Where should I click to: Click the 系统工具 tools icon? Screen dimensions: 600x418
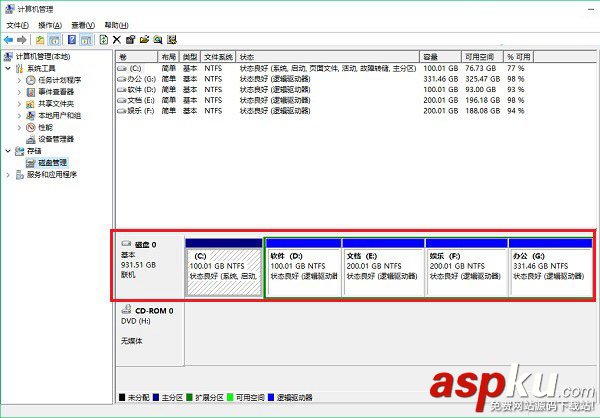click(x=20, y=69)
